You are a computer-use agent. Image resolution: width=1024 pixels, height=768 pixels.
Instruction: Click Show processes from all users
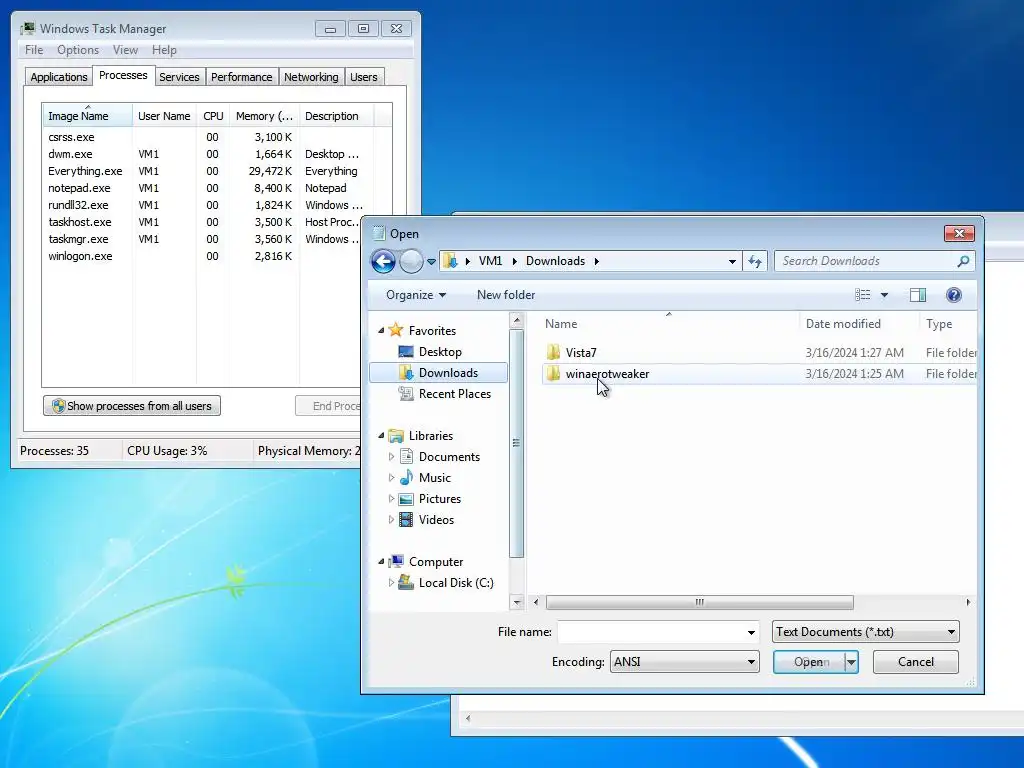(132, 406)
